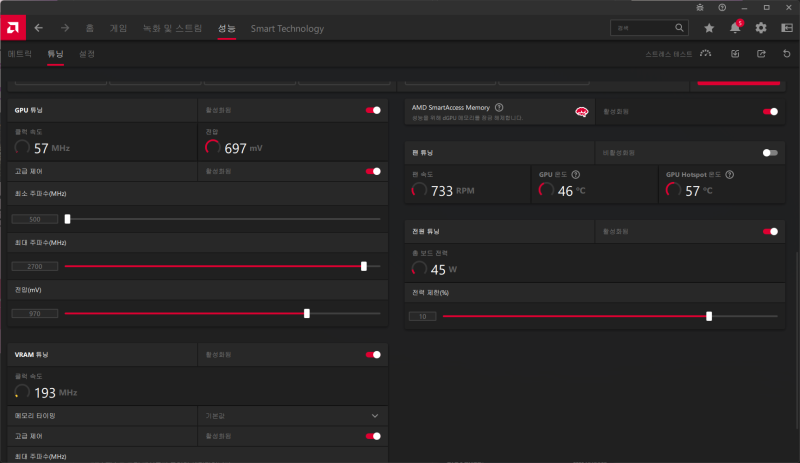800x463 pixels.
Task: Switch to 메트릭 sub-tab
Action: 20,54
